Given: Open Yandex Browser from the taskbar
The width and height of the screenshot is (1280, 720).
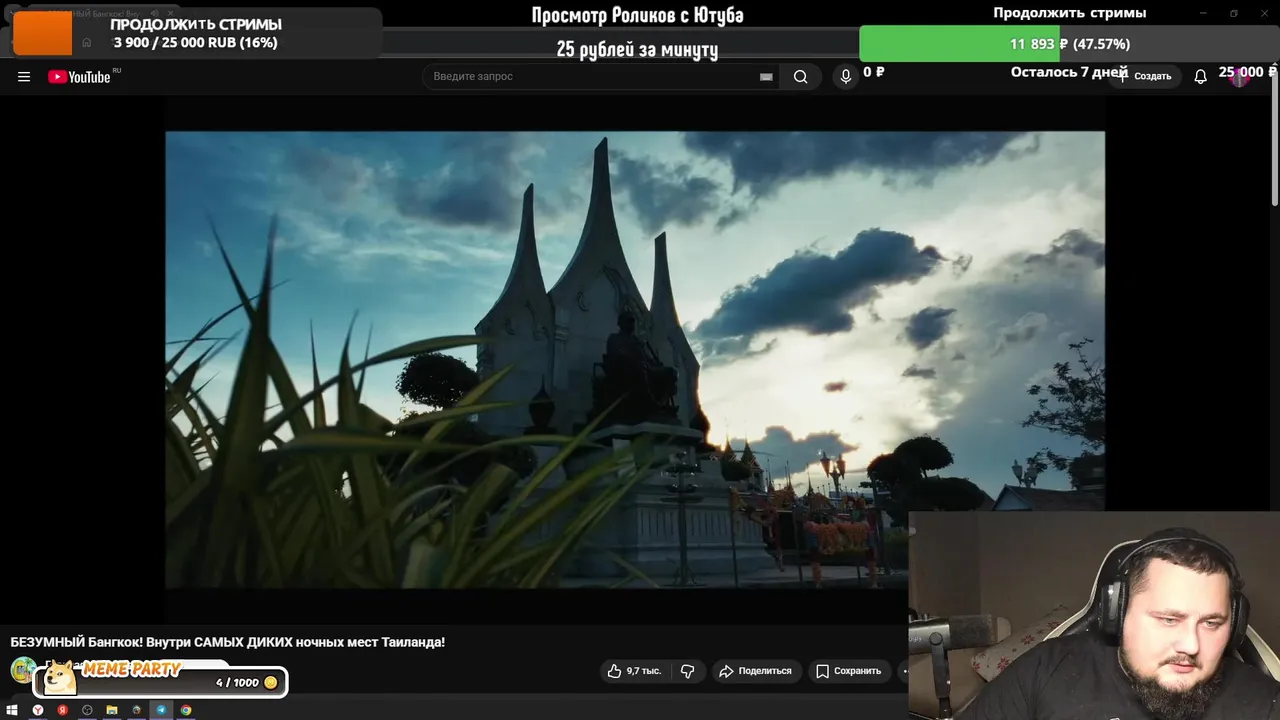Looking at the screenshot, I should click(38, 710).
